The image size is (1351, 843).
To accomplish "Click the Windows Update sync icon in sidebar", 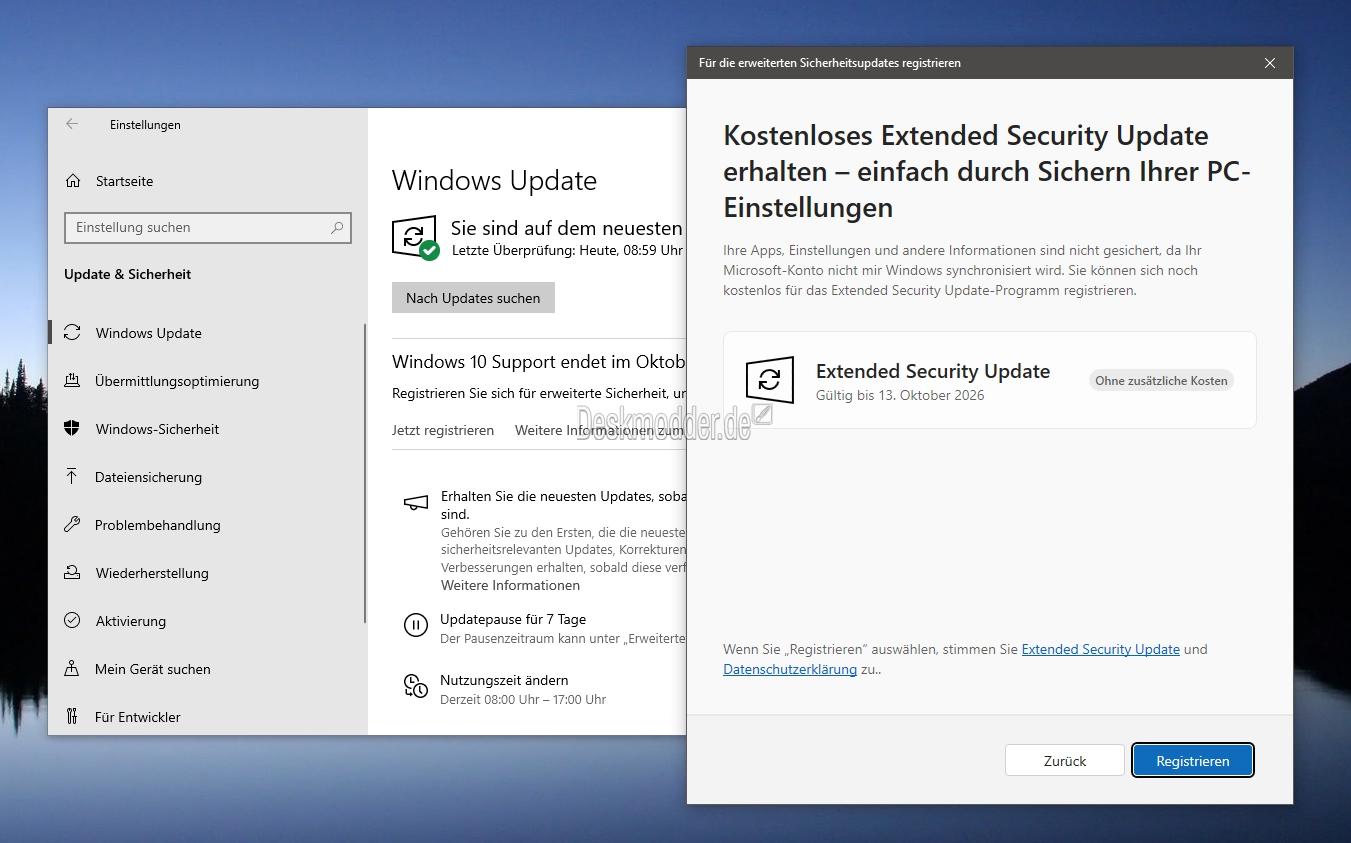I will [72, 333].
